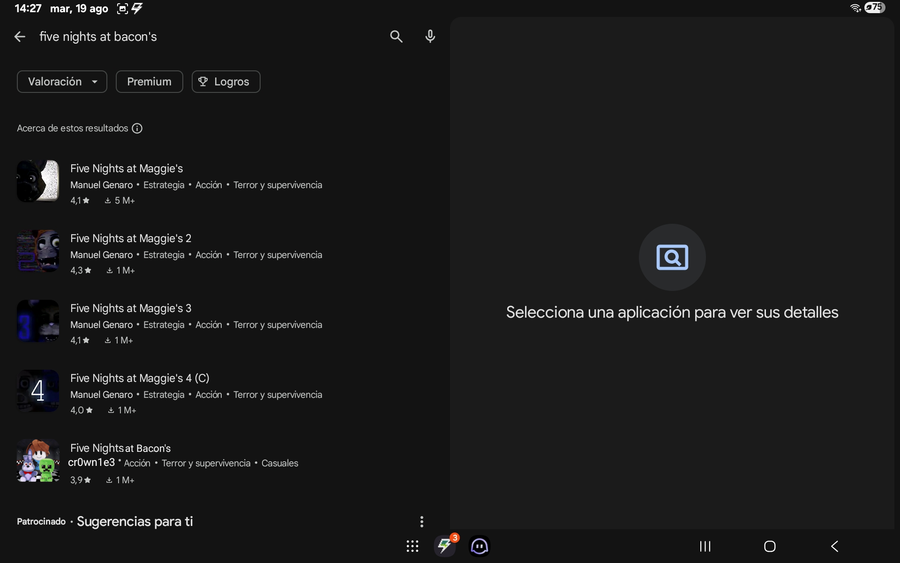Tap the screen-capture indicator icon in status bar
This screenshot has height=563, width=900.
122,9
